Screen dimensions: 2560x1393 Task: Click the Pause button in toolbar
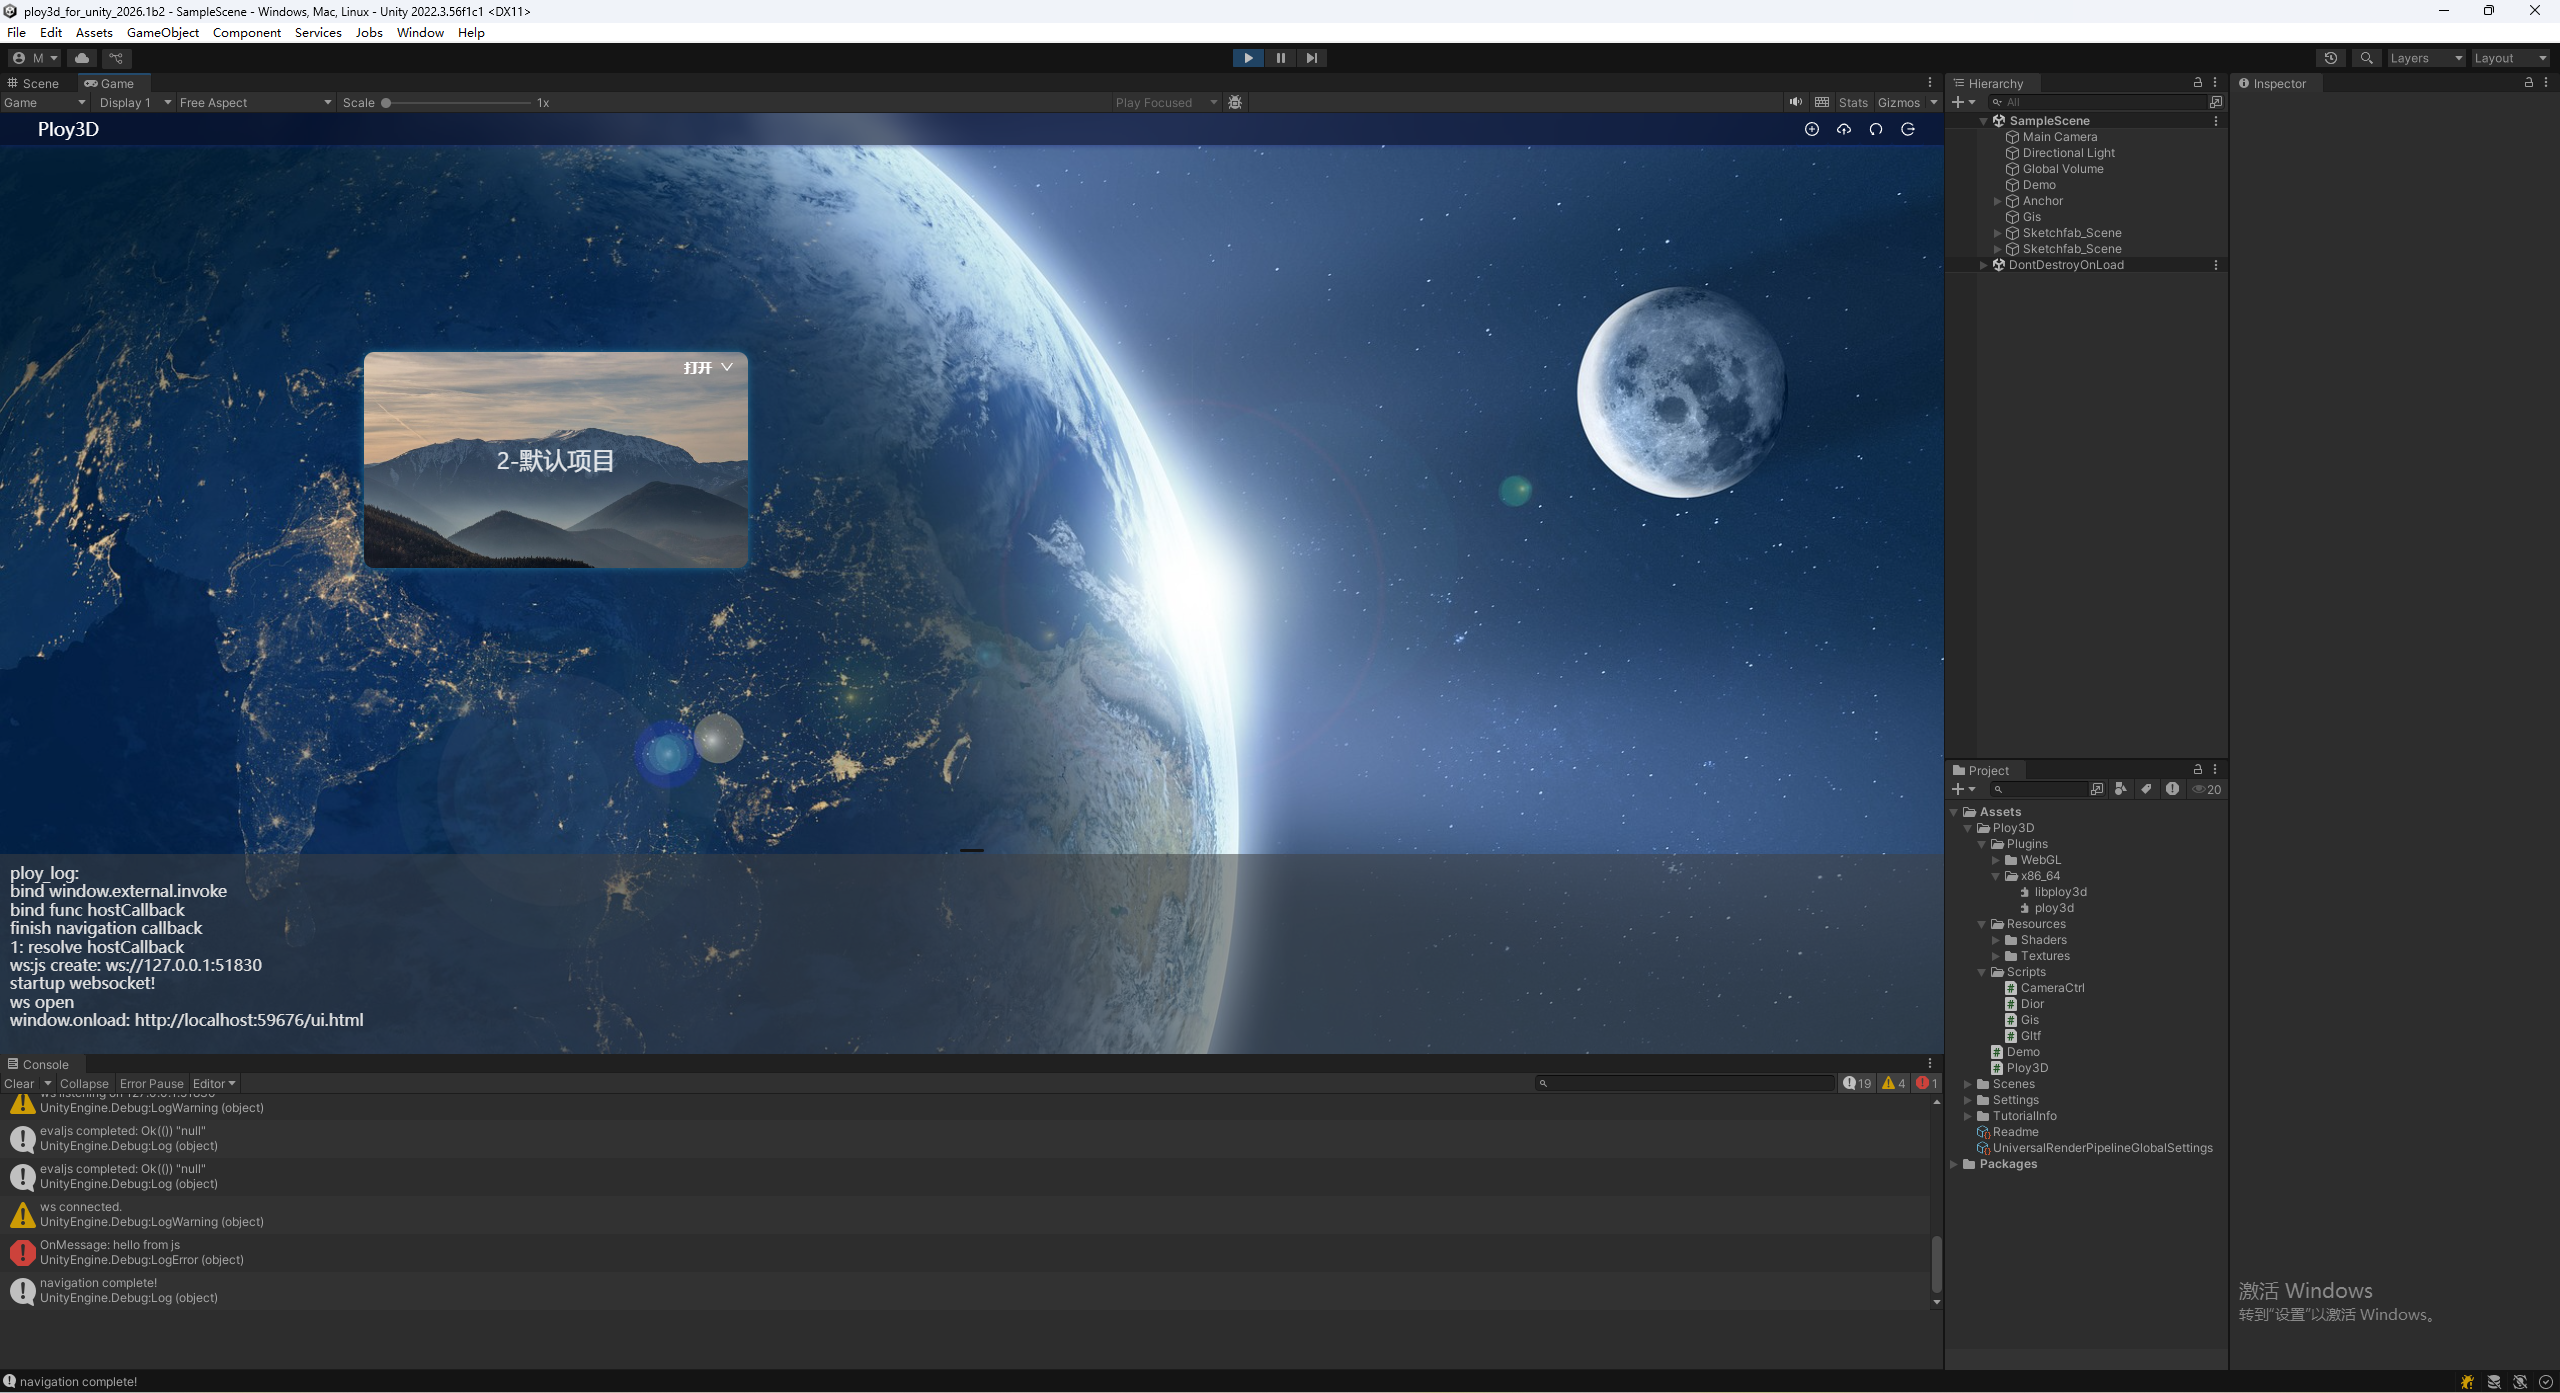[1280, 58]
